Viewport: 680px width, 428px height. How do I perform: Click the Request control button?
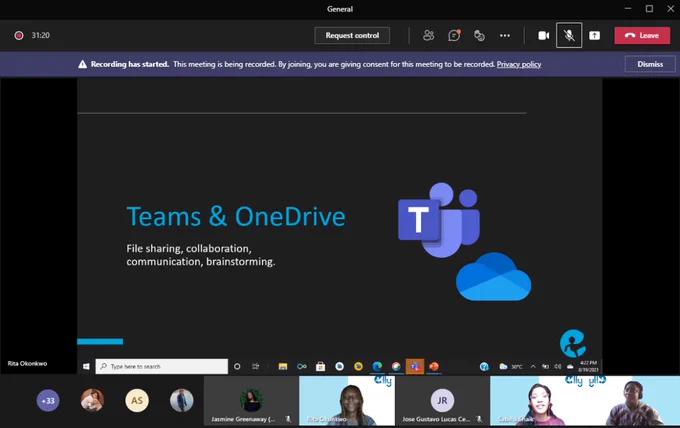(352, 36)
